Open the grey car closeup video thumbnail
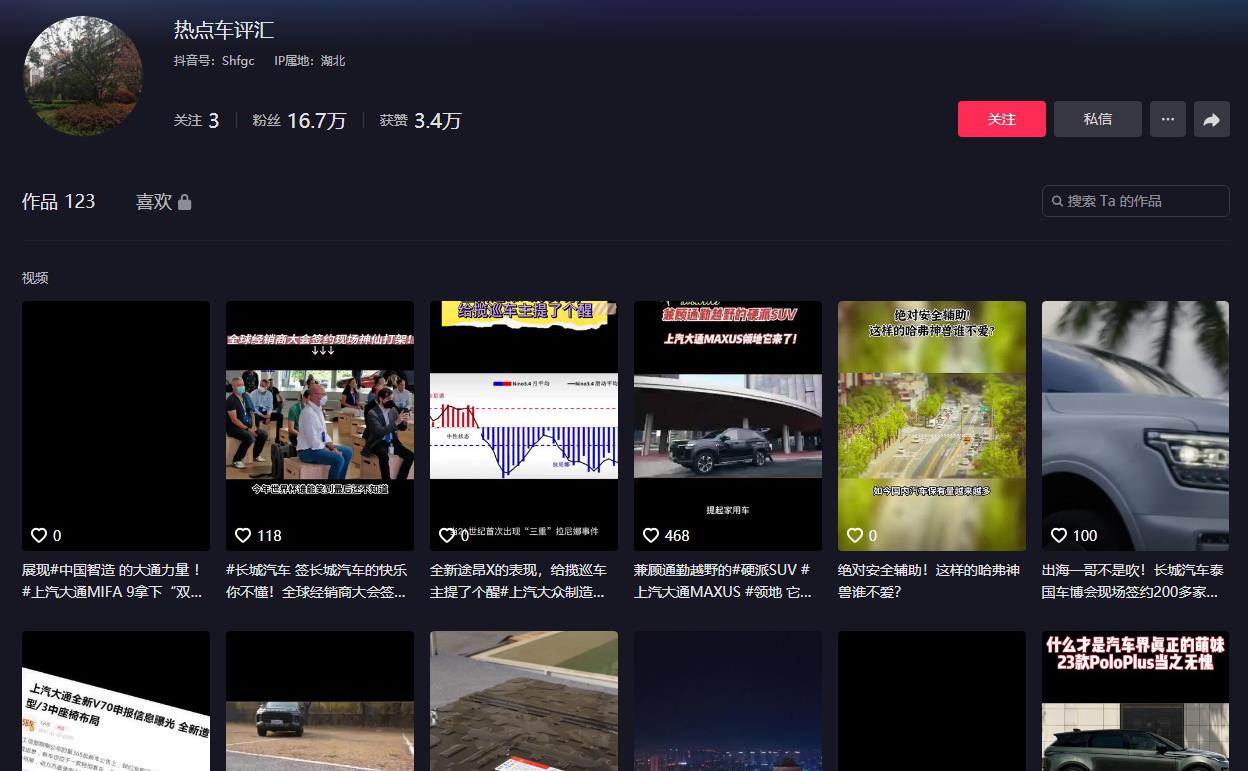 [1136, 426]
